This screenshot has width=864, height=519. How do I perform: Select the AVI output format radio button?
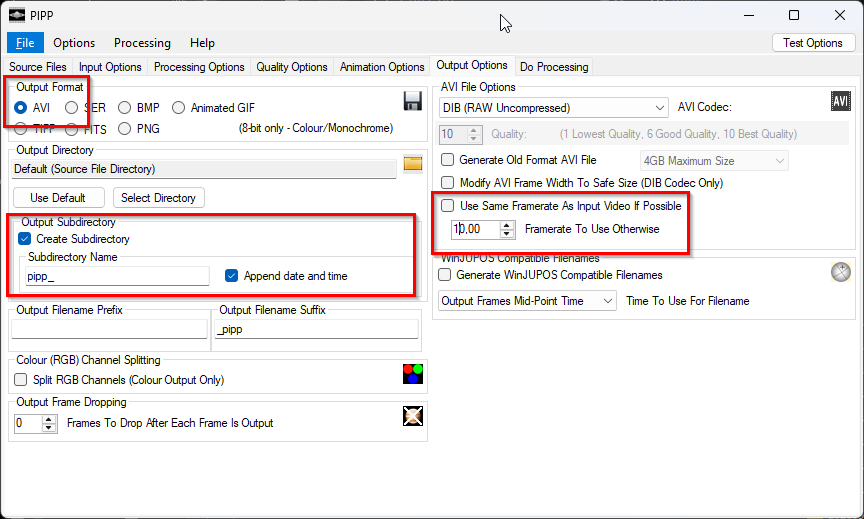point(20,107)
